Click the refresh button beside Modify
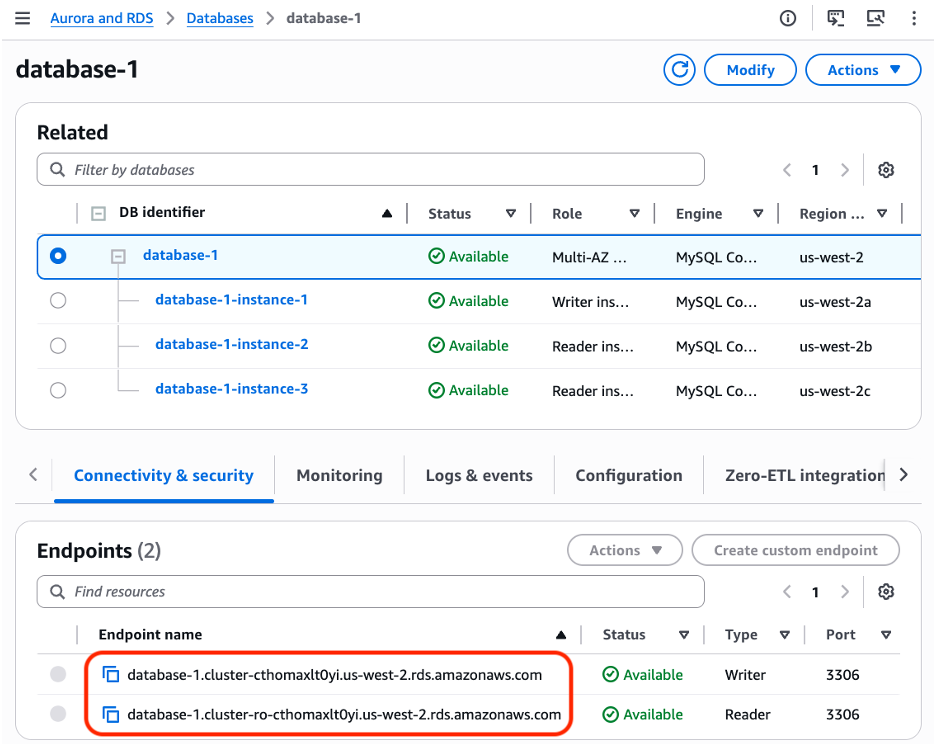This screenshot has width=949, height=744. click(x=680, y=70)
